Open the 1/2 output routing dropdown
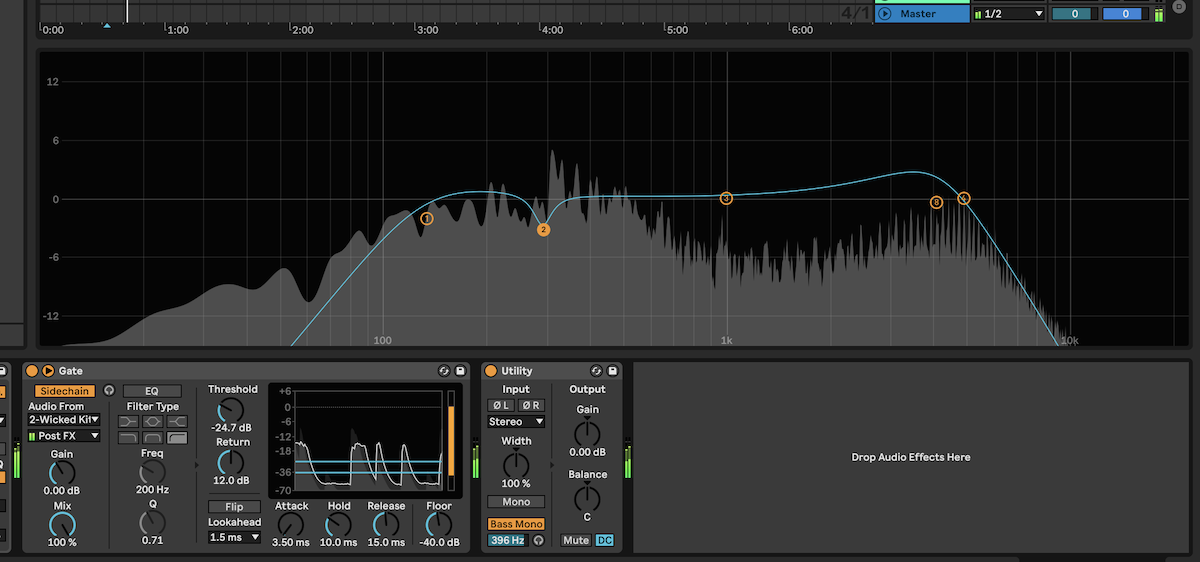The image size is (1200, 562). (1010, 14)
